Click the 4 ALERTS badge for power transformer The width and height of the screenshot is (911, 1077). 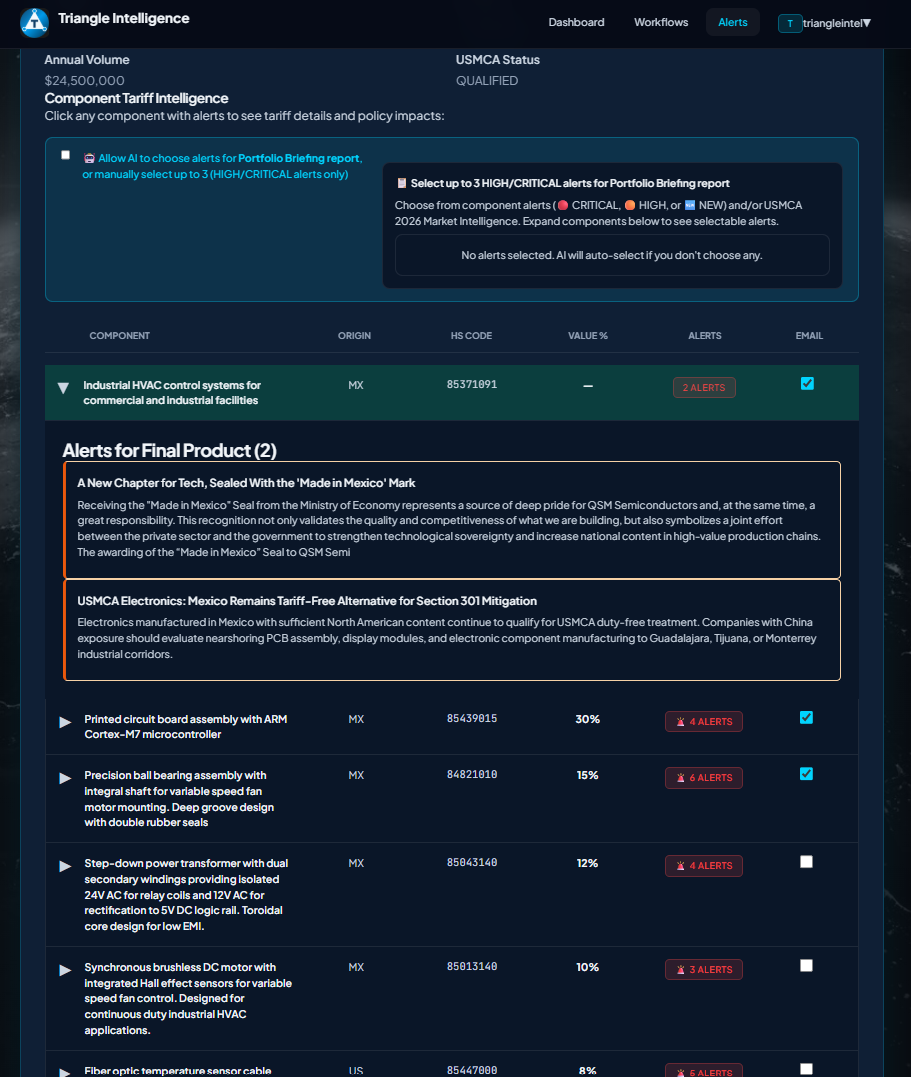coord(703,866)
